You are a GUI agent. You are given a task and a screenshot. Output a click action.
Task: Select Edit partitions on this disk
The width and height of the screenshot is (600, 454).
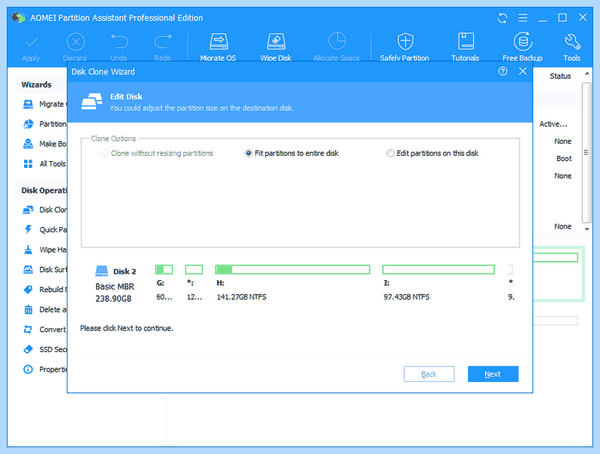(x=432, y=154)
